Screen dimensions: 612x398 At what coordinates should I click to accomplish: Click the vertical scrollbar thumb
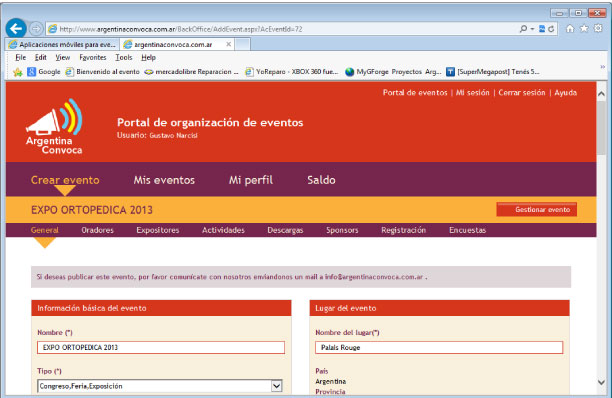601,127
